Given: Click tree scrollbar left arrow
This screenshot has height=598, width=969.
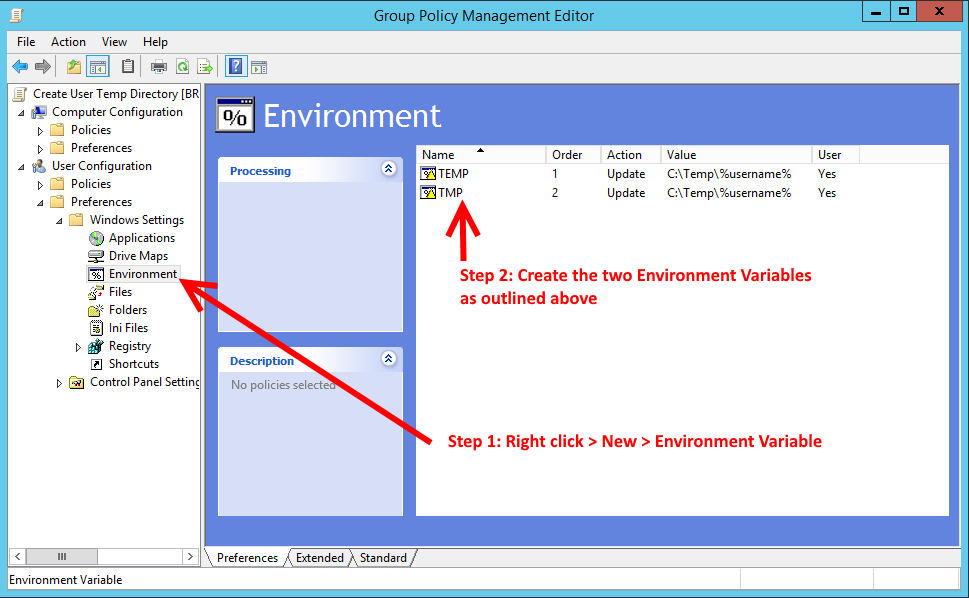Looking at the screenshot, I should pyautogui.click(x=17, y=557).
